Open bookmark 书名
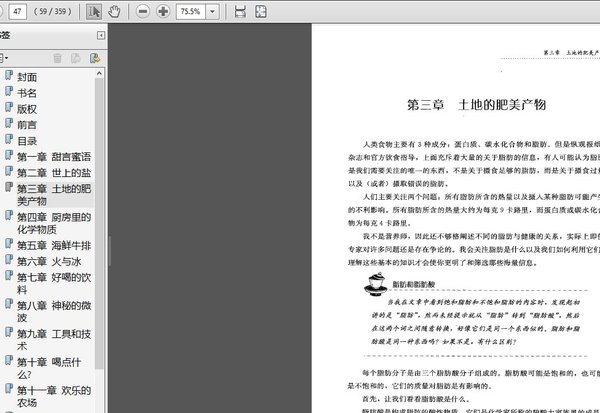The image size is (600, 413). tap(27, 93)
